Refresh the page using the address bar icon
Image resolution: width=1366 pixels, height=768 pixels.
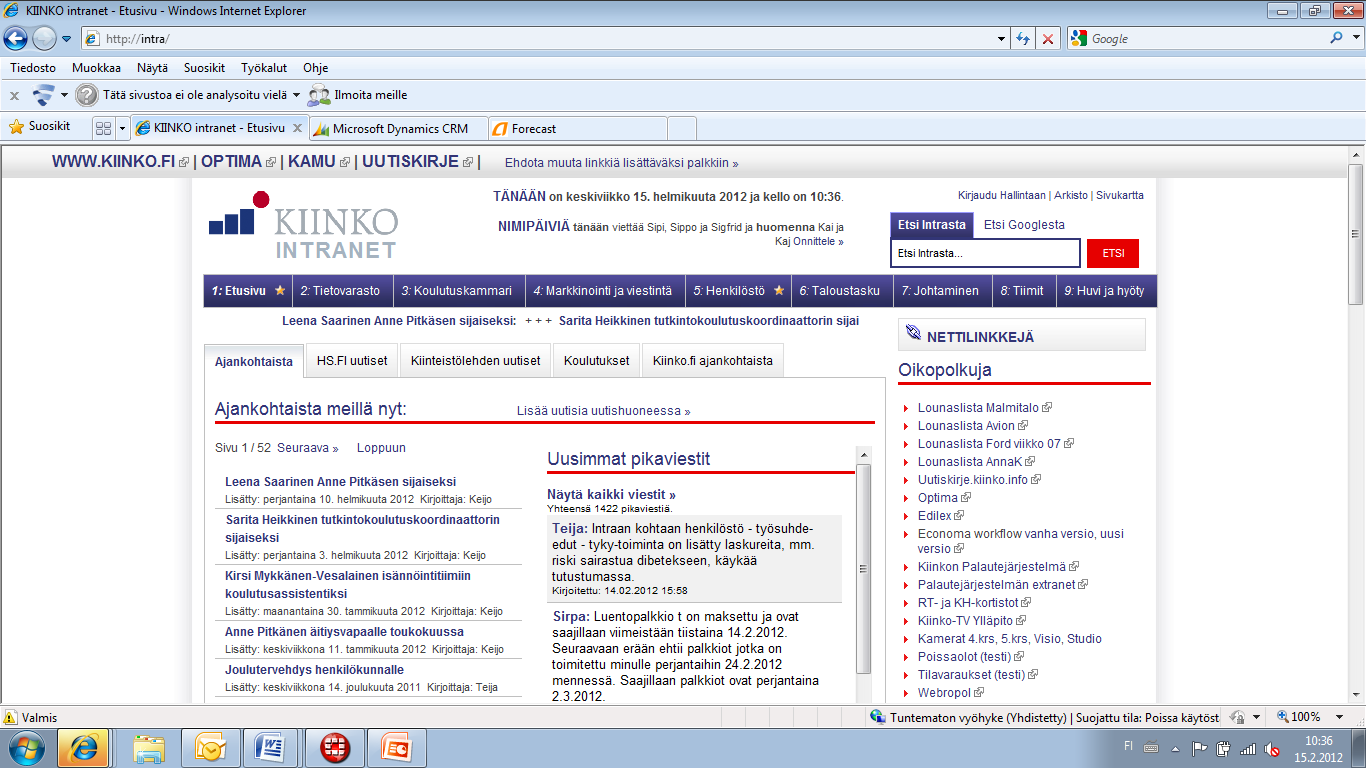(x=1023, y=38)
